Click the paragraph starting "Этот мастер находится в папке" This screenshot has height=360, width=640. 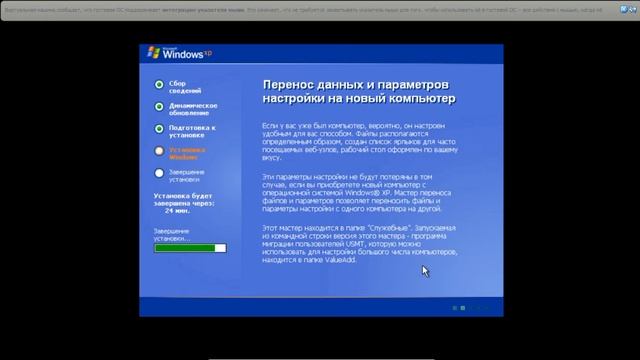360,244
